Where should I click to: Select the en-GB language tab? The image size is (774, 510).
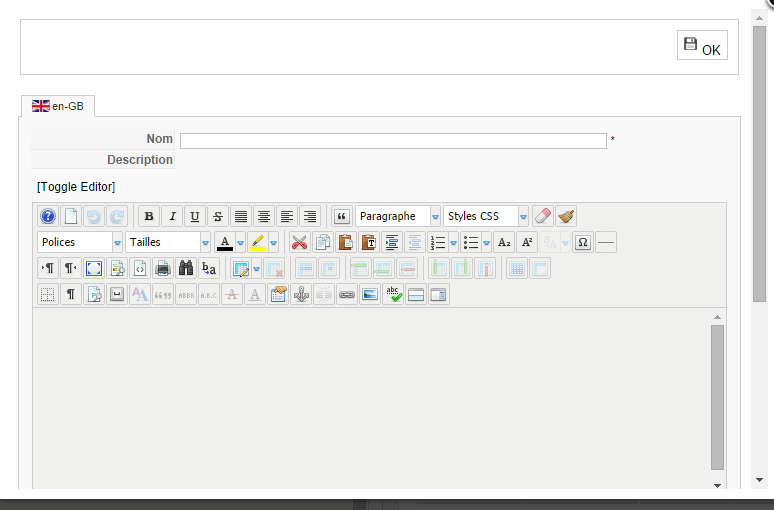[58, 105]
